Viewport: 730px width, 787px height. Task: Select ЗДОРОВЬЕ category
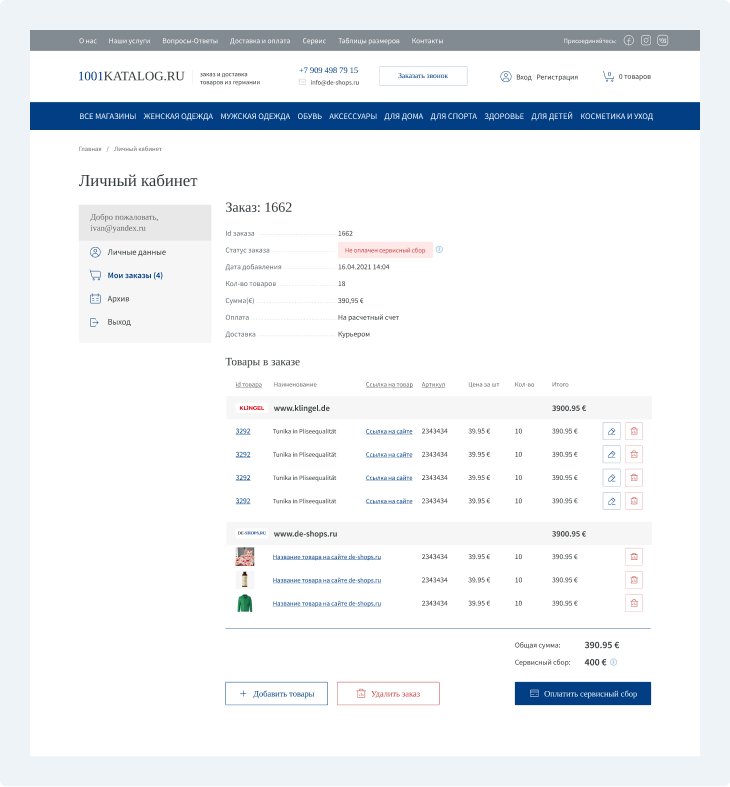pos(504,116)
